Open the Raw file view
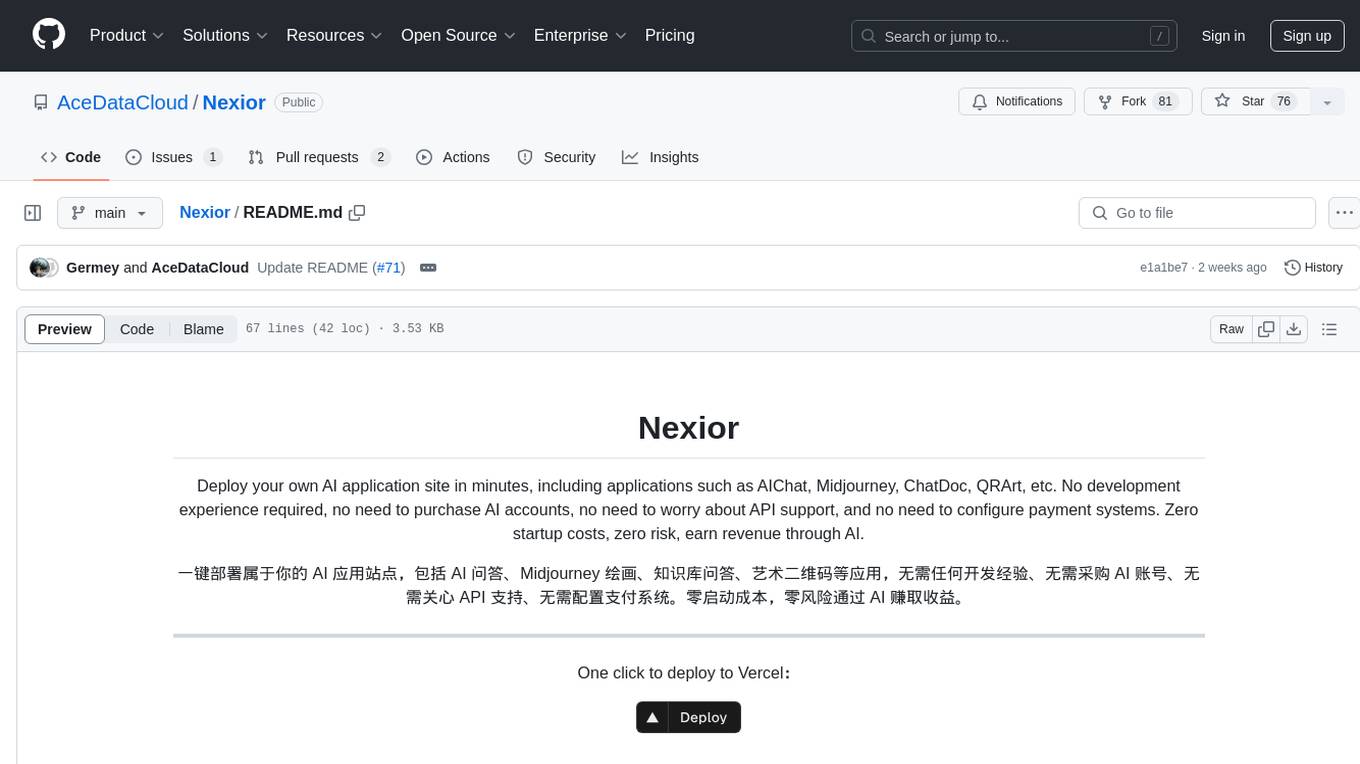1360x764 pixels. (x=1231, y=329)
